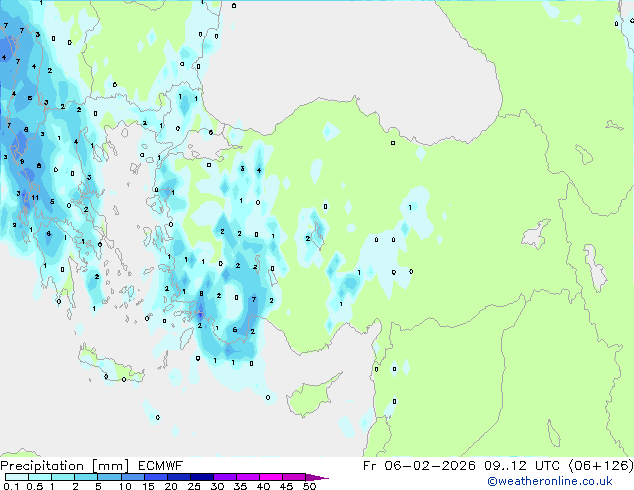The image size is (634, 490).
Task: Click the '(06+126)' forecast step text
Action: click(601, 466)
